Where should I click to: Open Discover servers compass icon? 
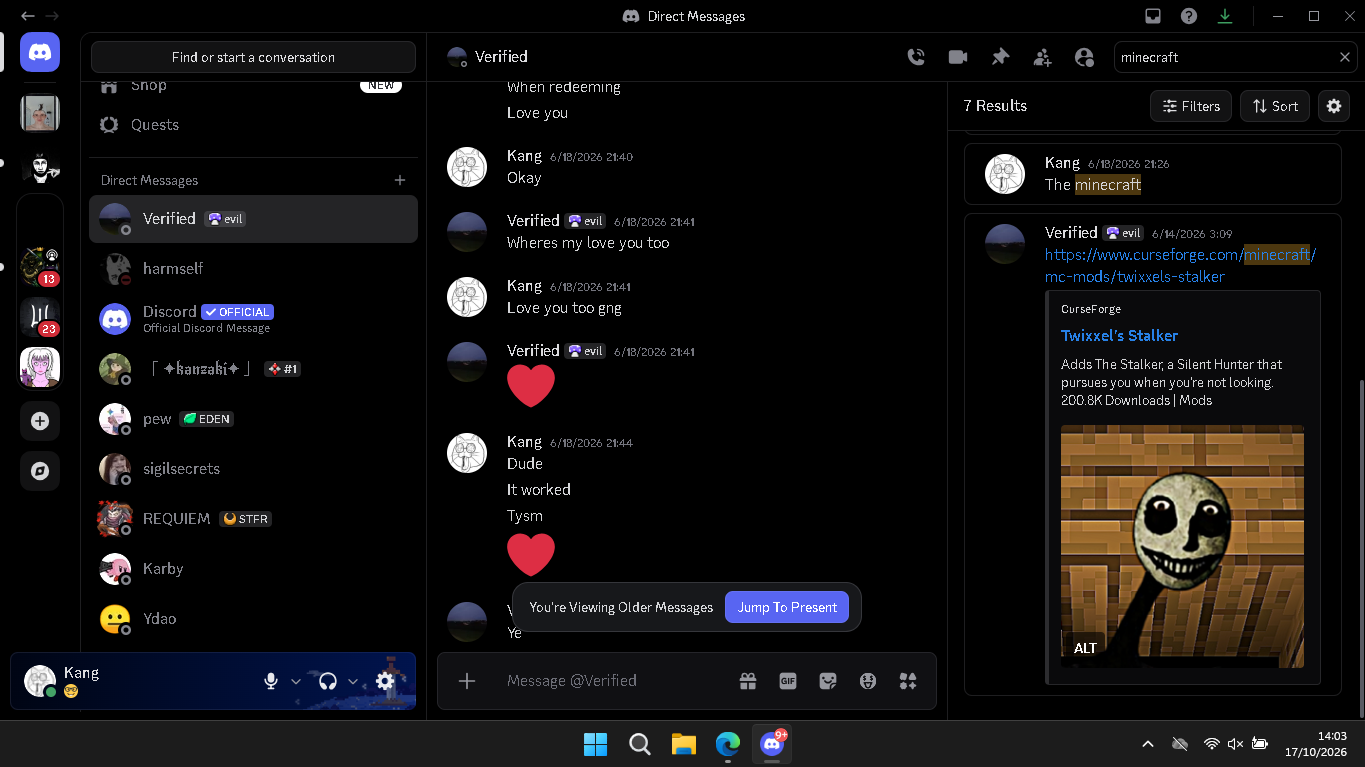pos(40,471)
